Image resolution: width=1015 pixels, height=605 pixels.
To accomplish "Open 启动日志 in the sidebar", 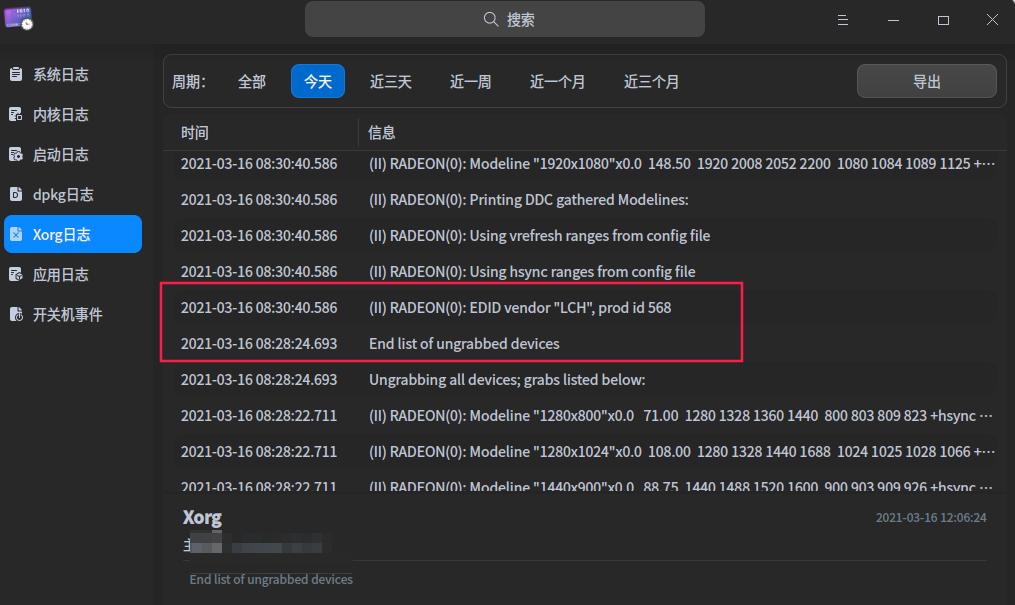I will (72, 155).
